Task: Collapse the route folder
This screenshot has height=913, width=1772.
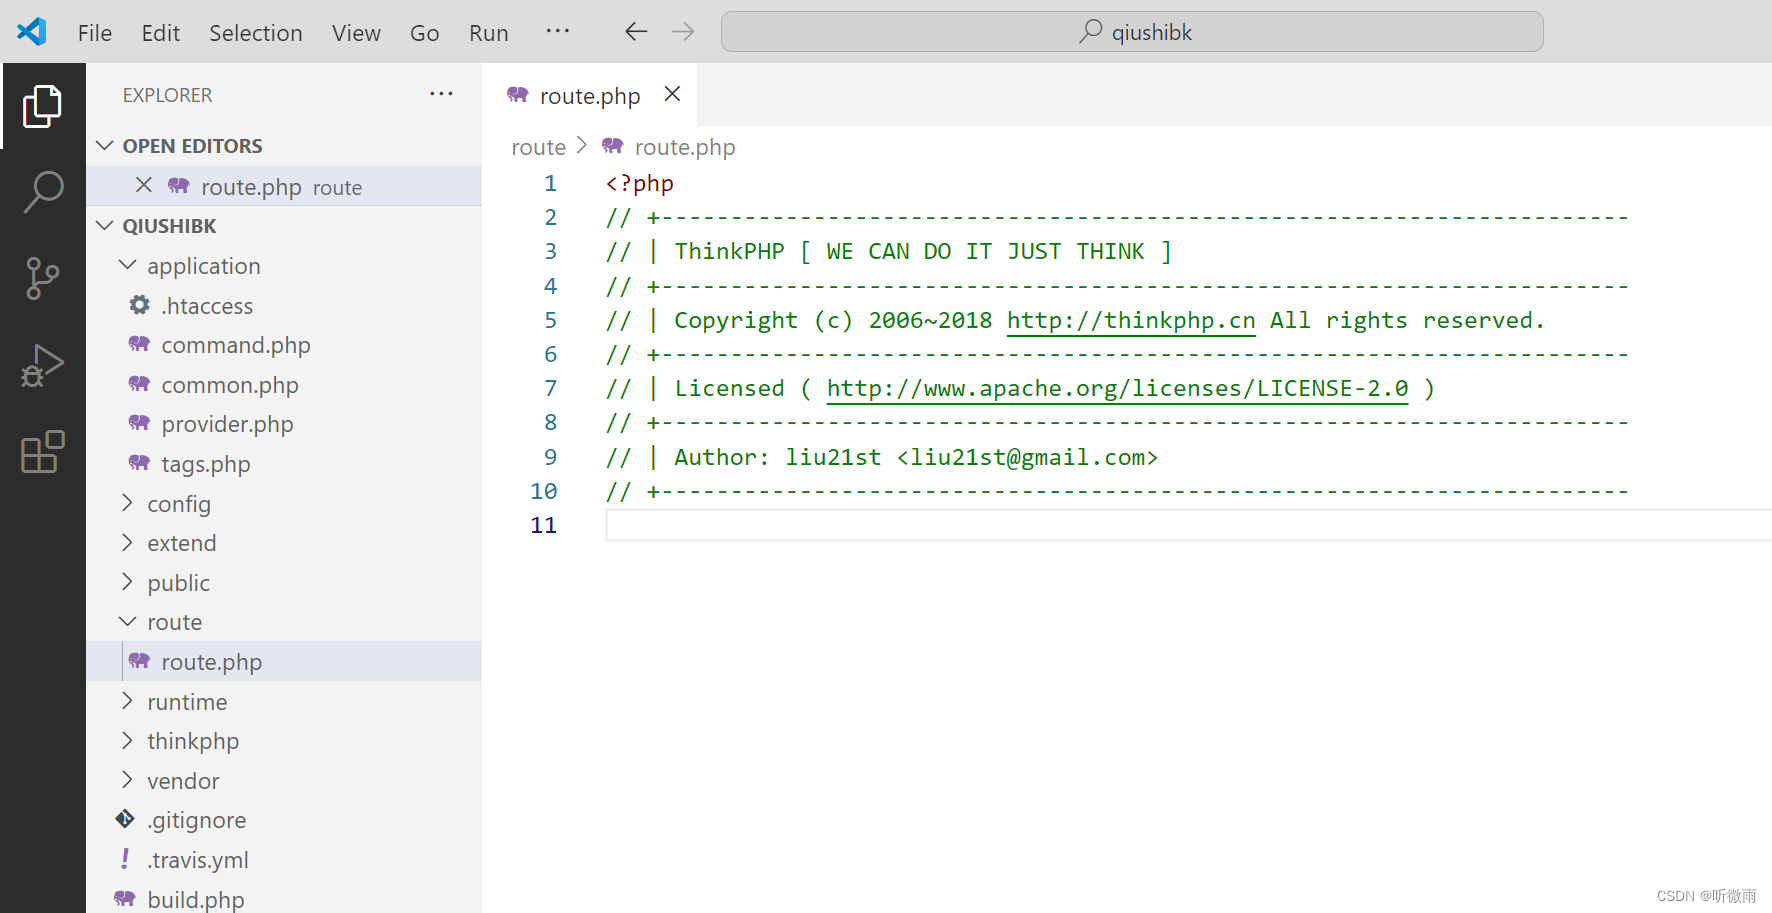Action: [127, 621]
